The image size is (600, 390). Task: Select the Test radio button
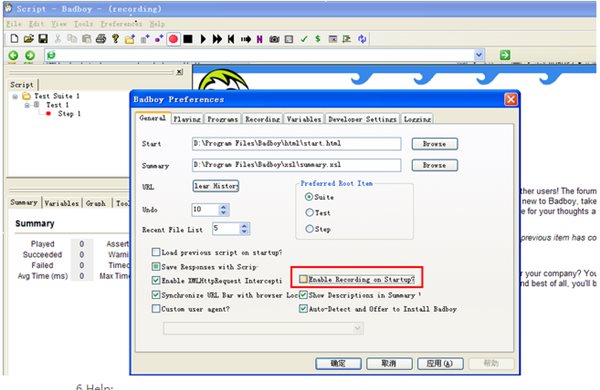click(x=309, y=212)
